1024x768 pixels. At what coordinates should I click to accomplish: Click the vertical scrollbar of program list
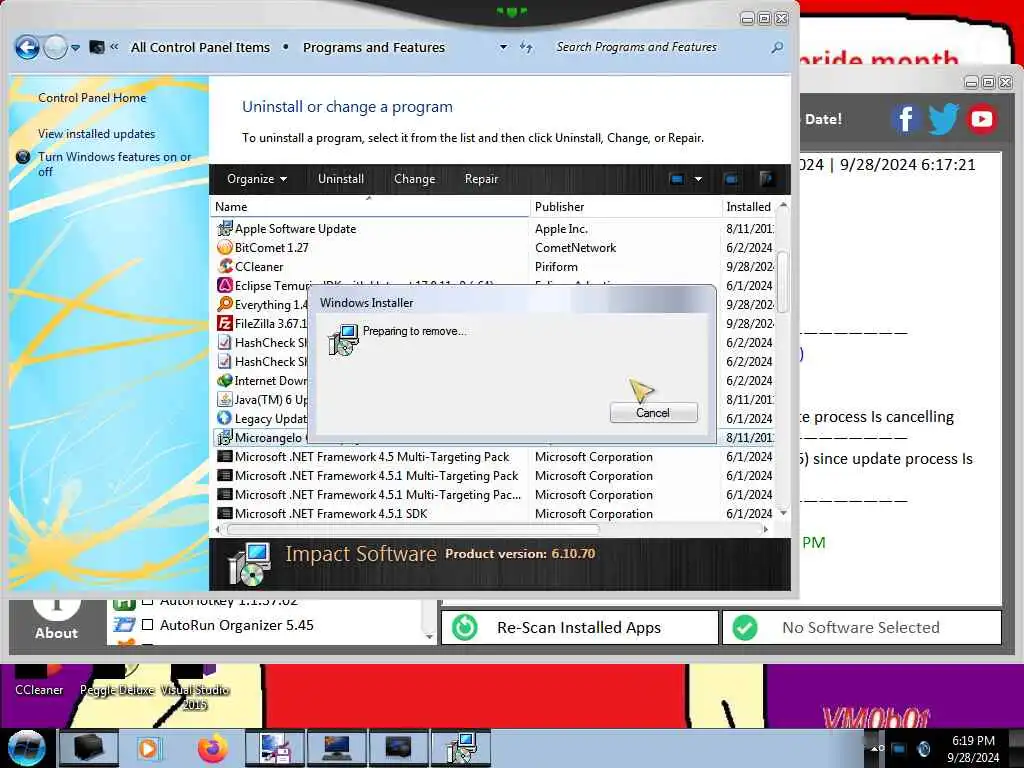(x=782, y=282)
